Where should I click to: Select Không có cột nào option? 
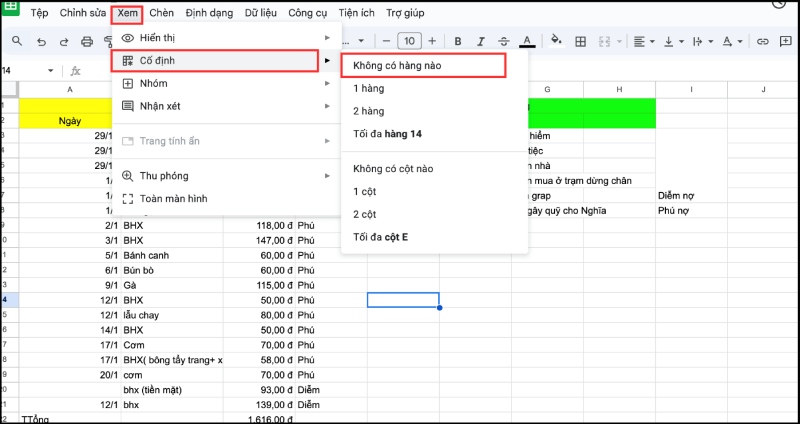pyautogui.click(x=434, y=168)
